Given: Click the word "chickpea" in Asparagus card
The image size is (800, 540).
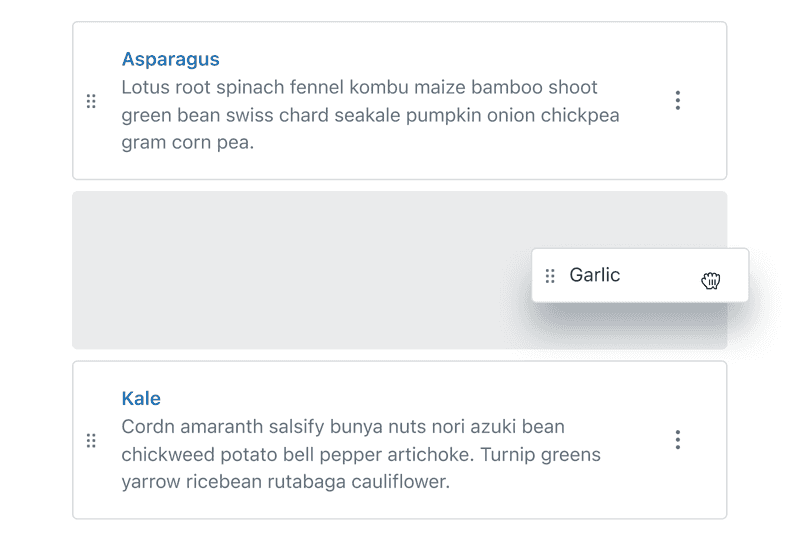Looking at the screenshot, I should pyautogui.click(x=580, y=115).
